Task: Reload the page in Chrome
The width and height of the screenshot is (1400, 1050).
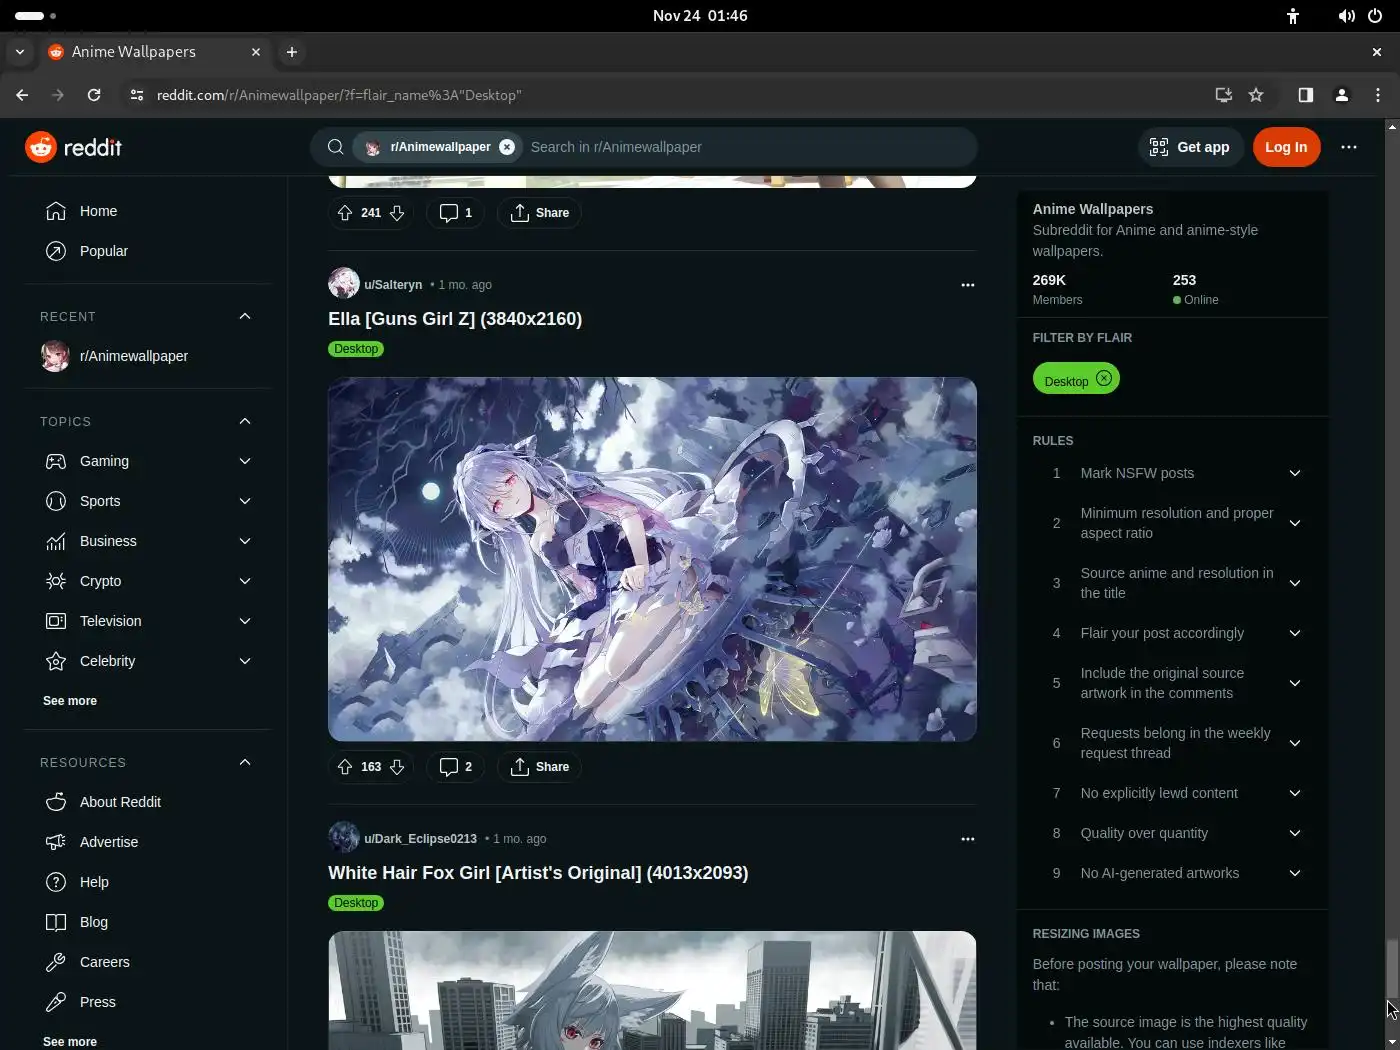Action: click(x=94, y=95)
